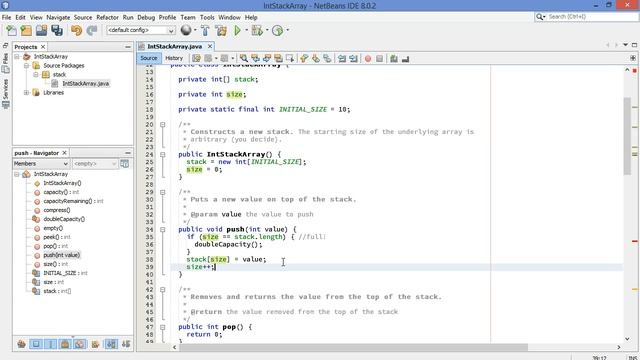This screenshot has width=640, height=360.
Task: Click the Clean and Build Project icon
Action: tap(221, 30)
